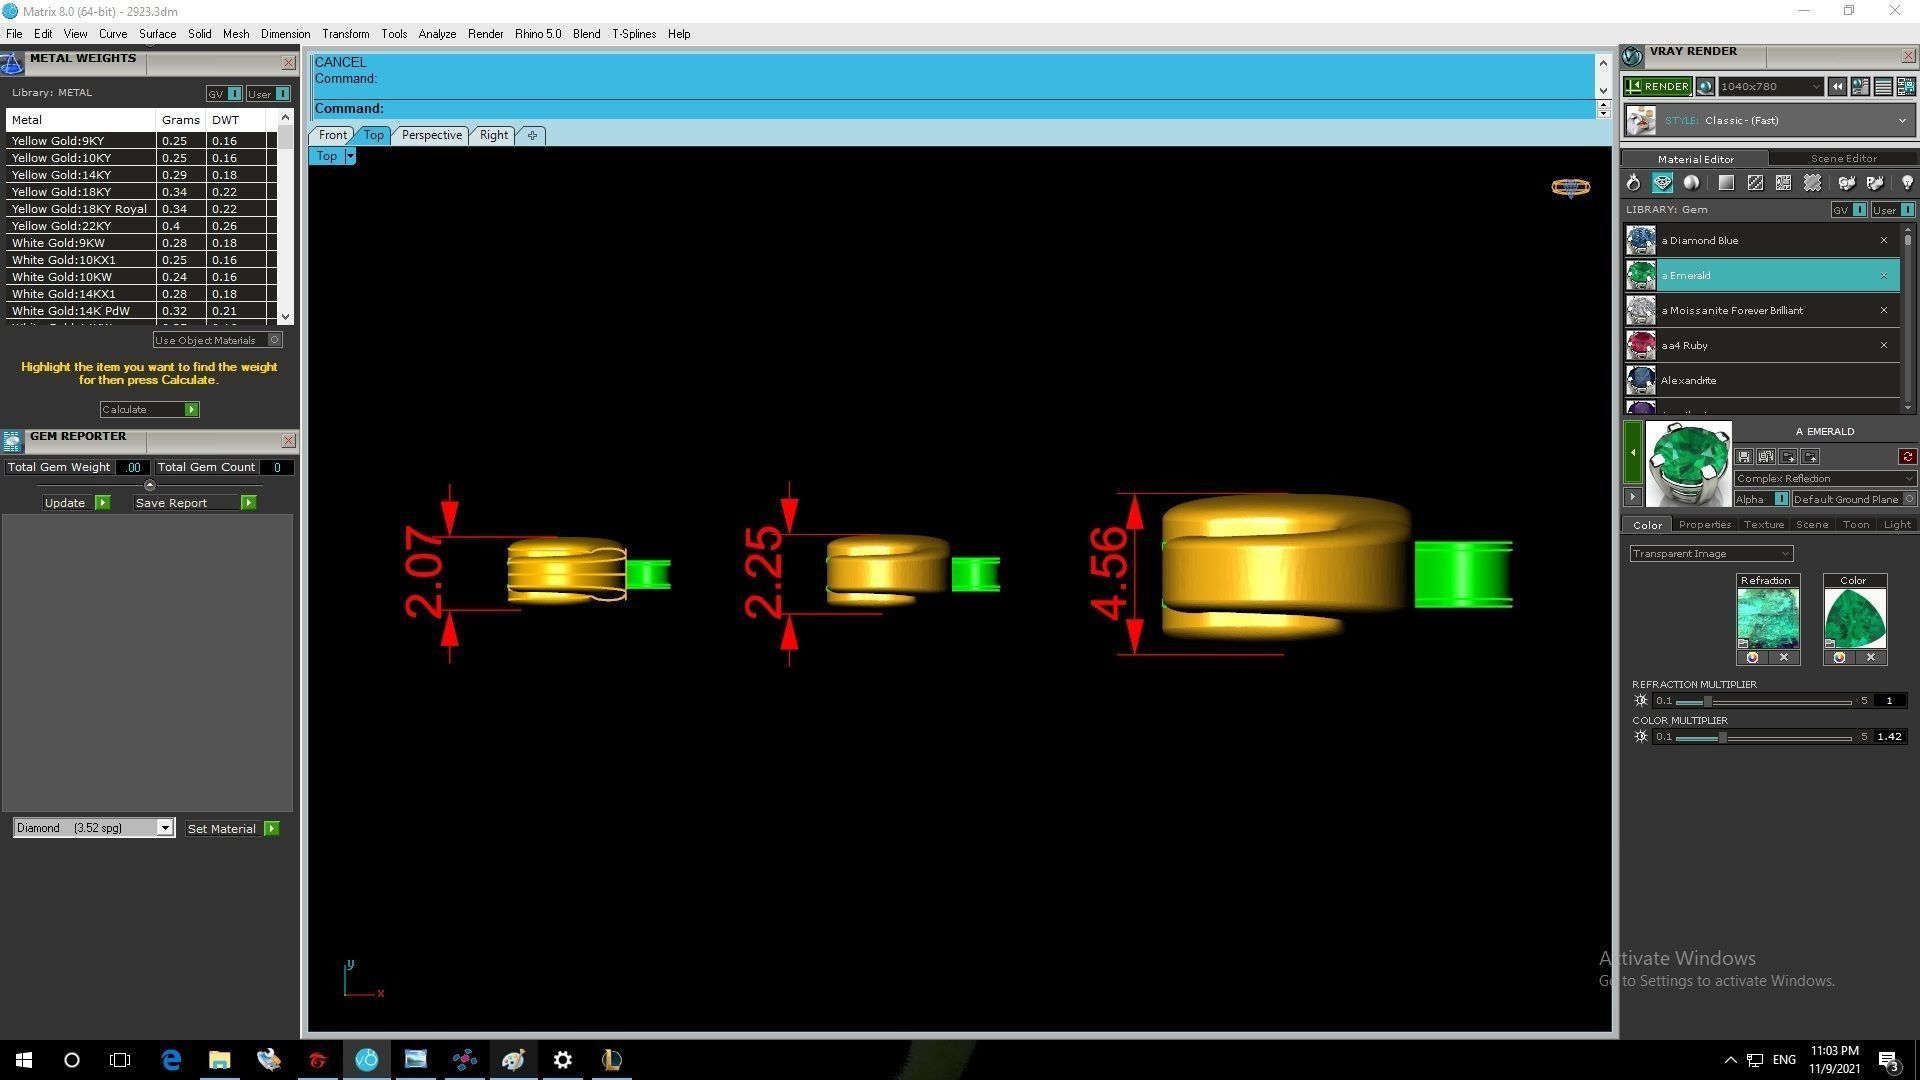Screen dimensions: 1920x1080
Task: Remove the Color texture with X icon
Action: (x=1871, y=658)
